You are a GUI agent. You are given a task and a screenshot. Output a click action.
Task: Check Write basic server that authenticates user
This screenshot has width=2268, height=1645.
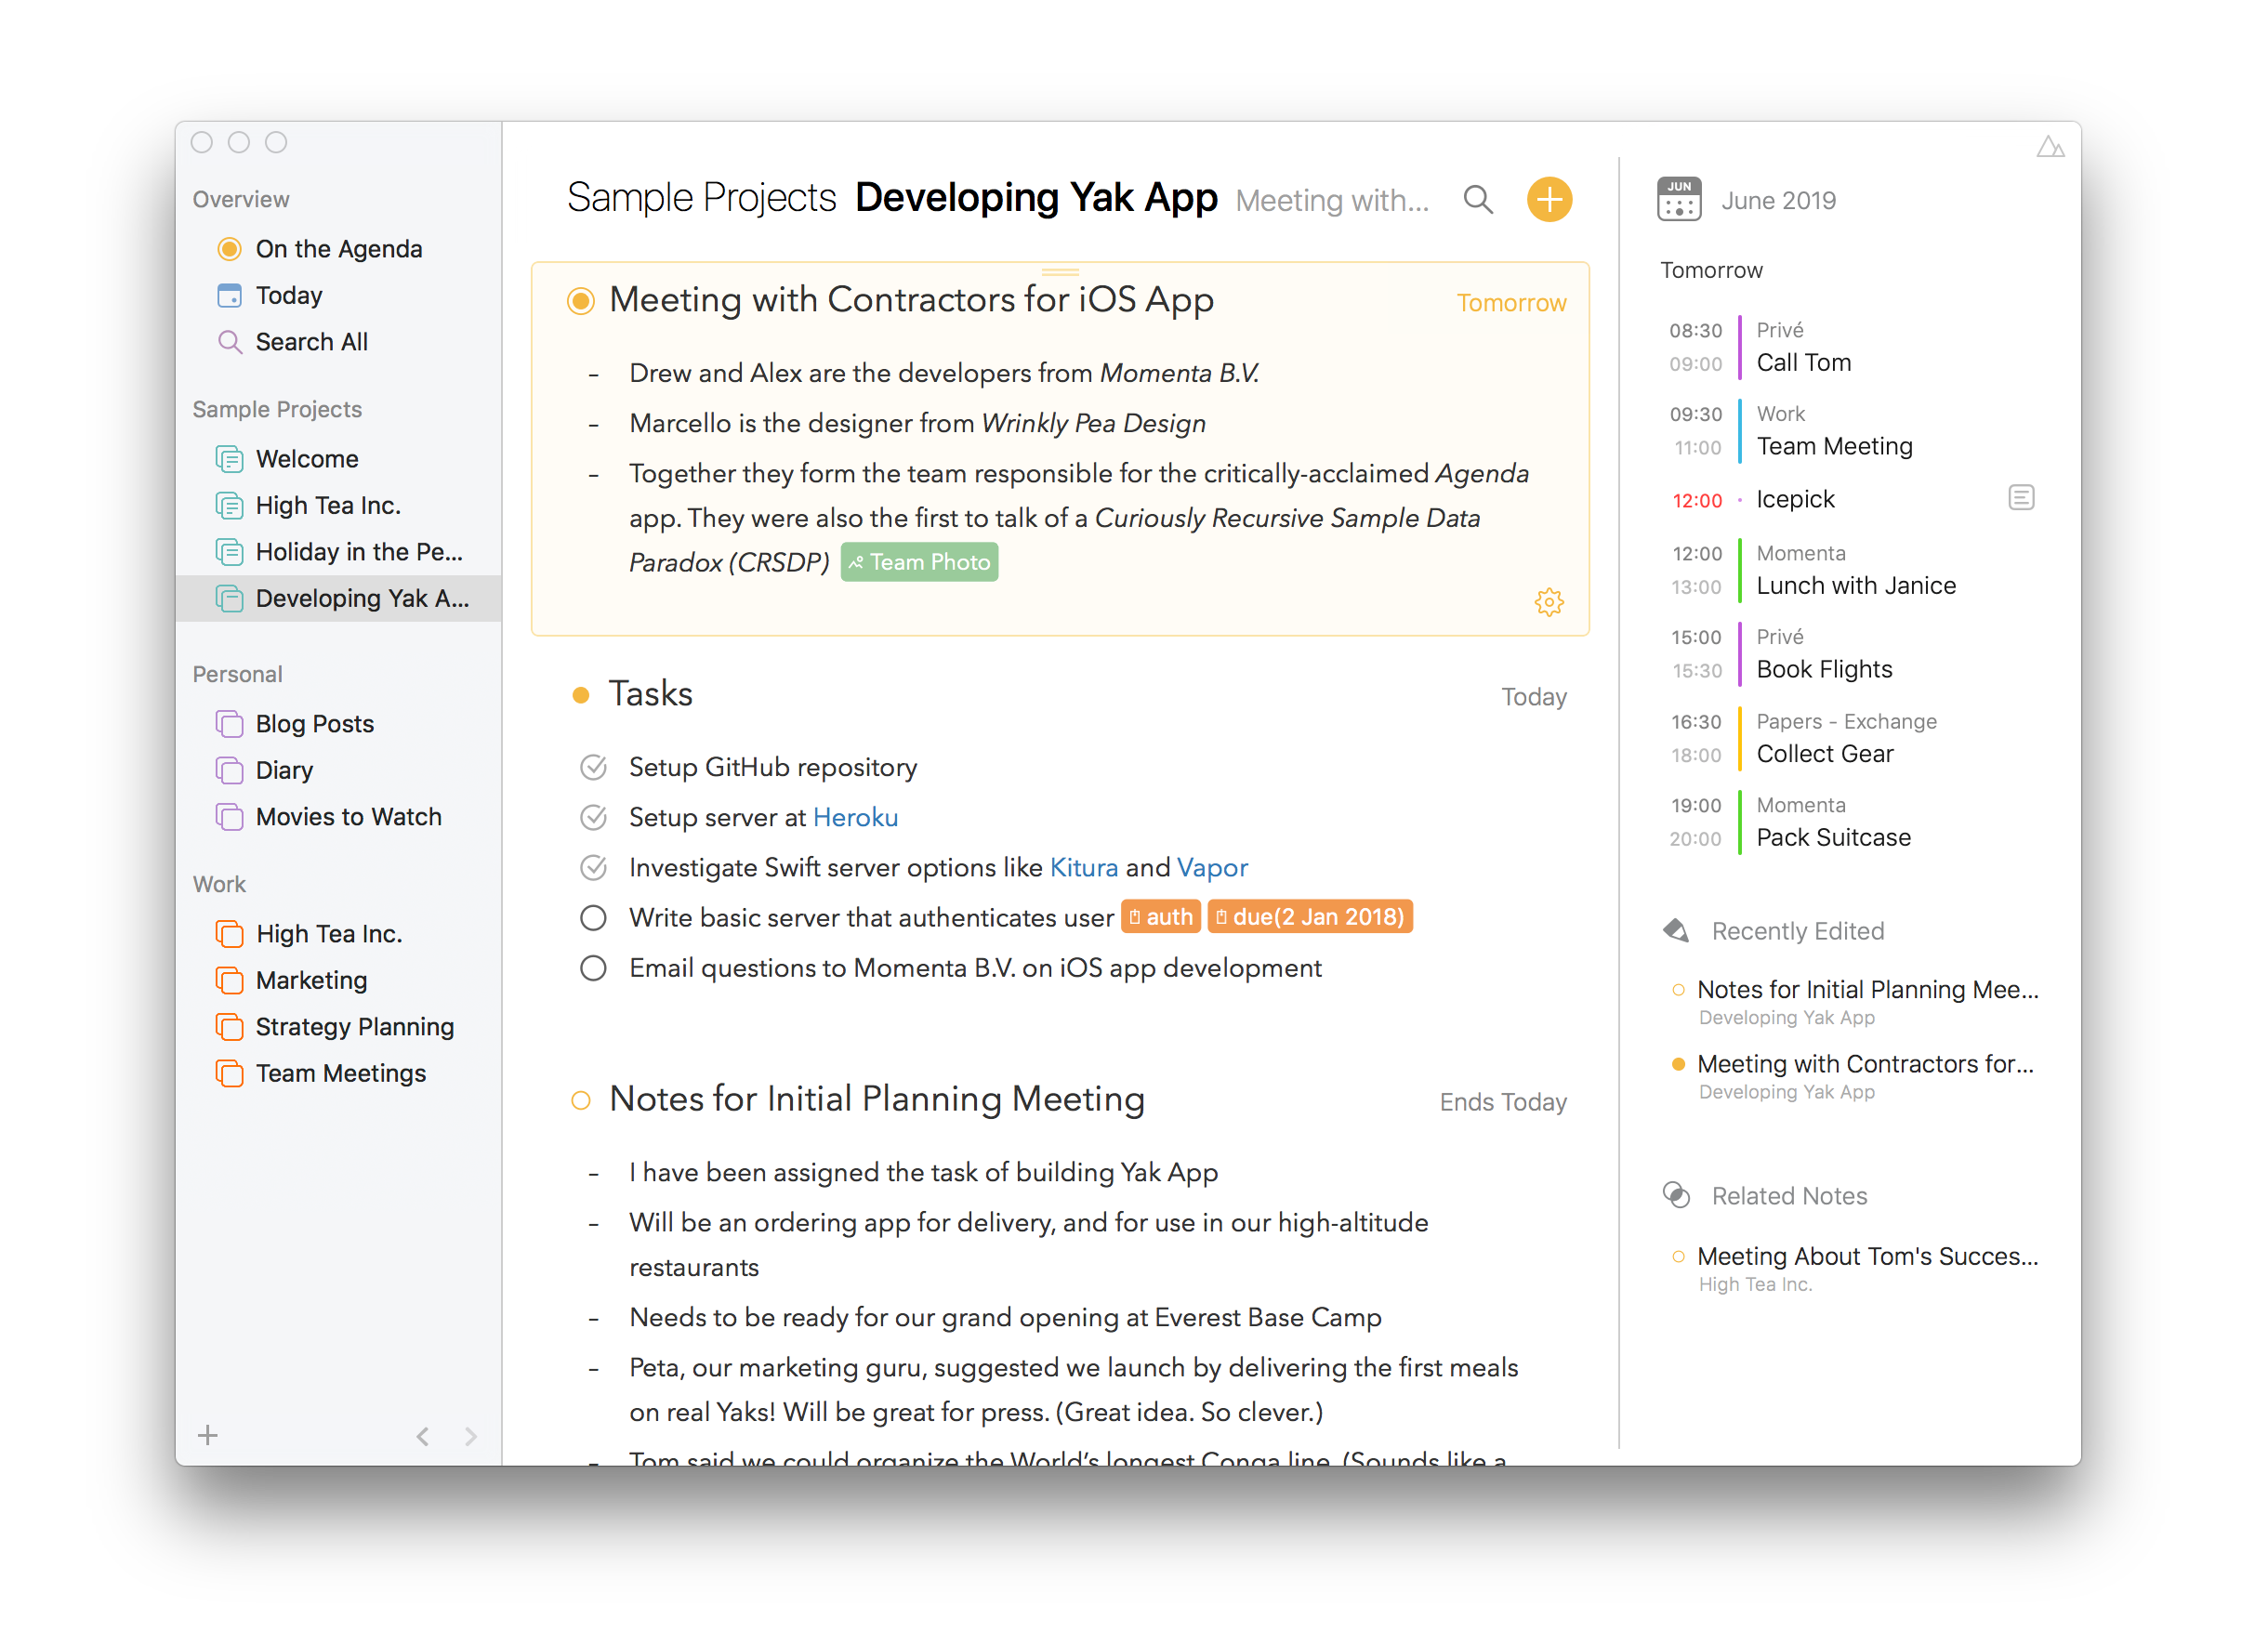(593, 917)
